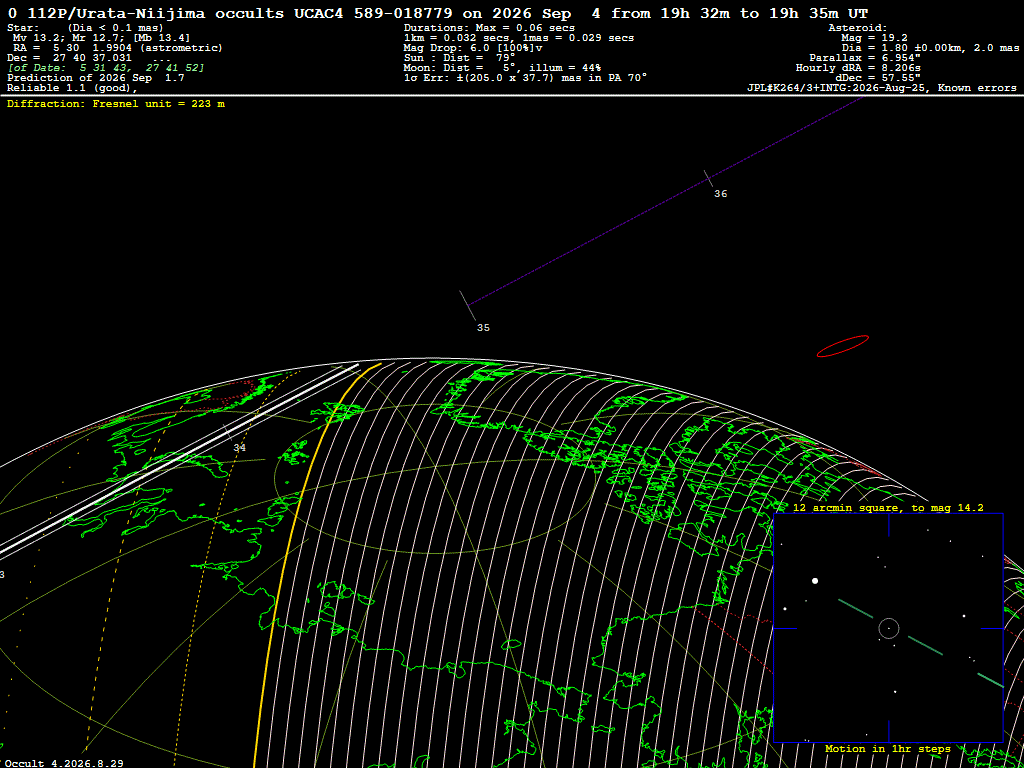Viewport: 1024px width, 768px height.
Task: Click the 35 minute time marker label
Action: 483,328
